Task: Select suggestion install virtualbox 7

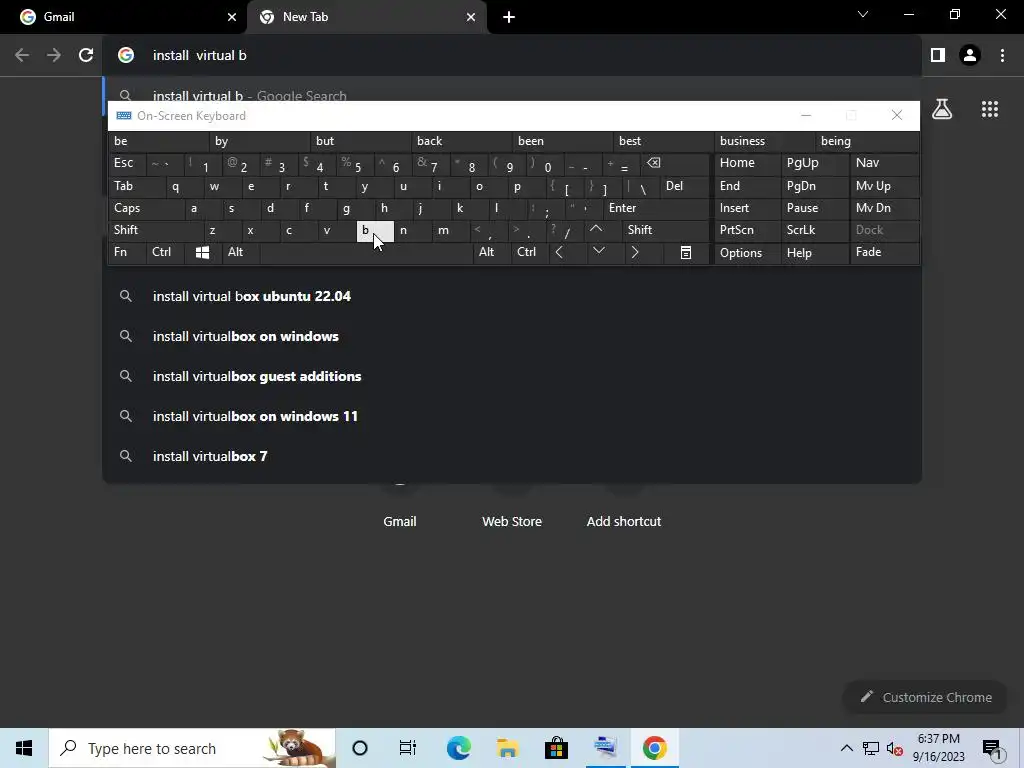Action: (x=512, y=456)
